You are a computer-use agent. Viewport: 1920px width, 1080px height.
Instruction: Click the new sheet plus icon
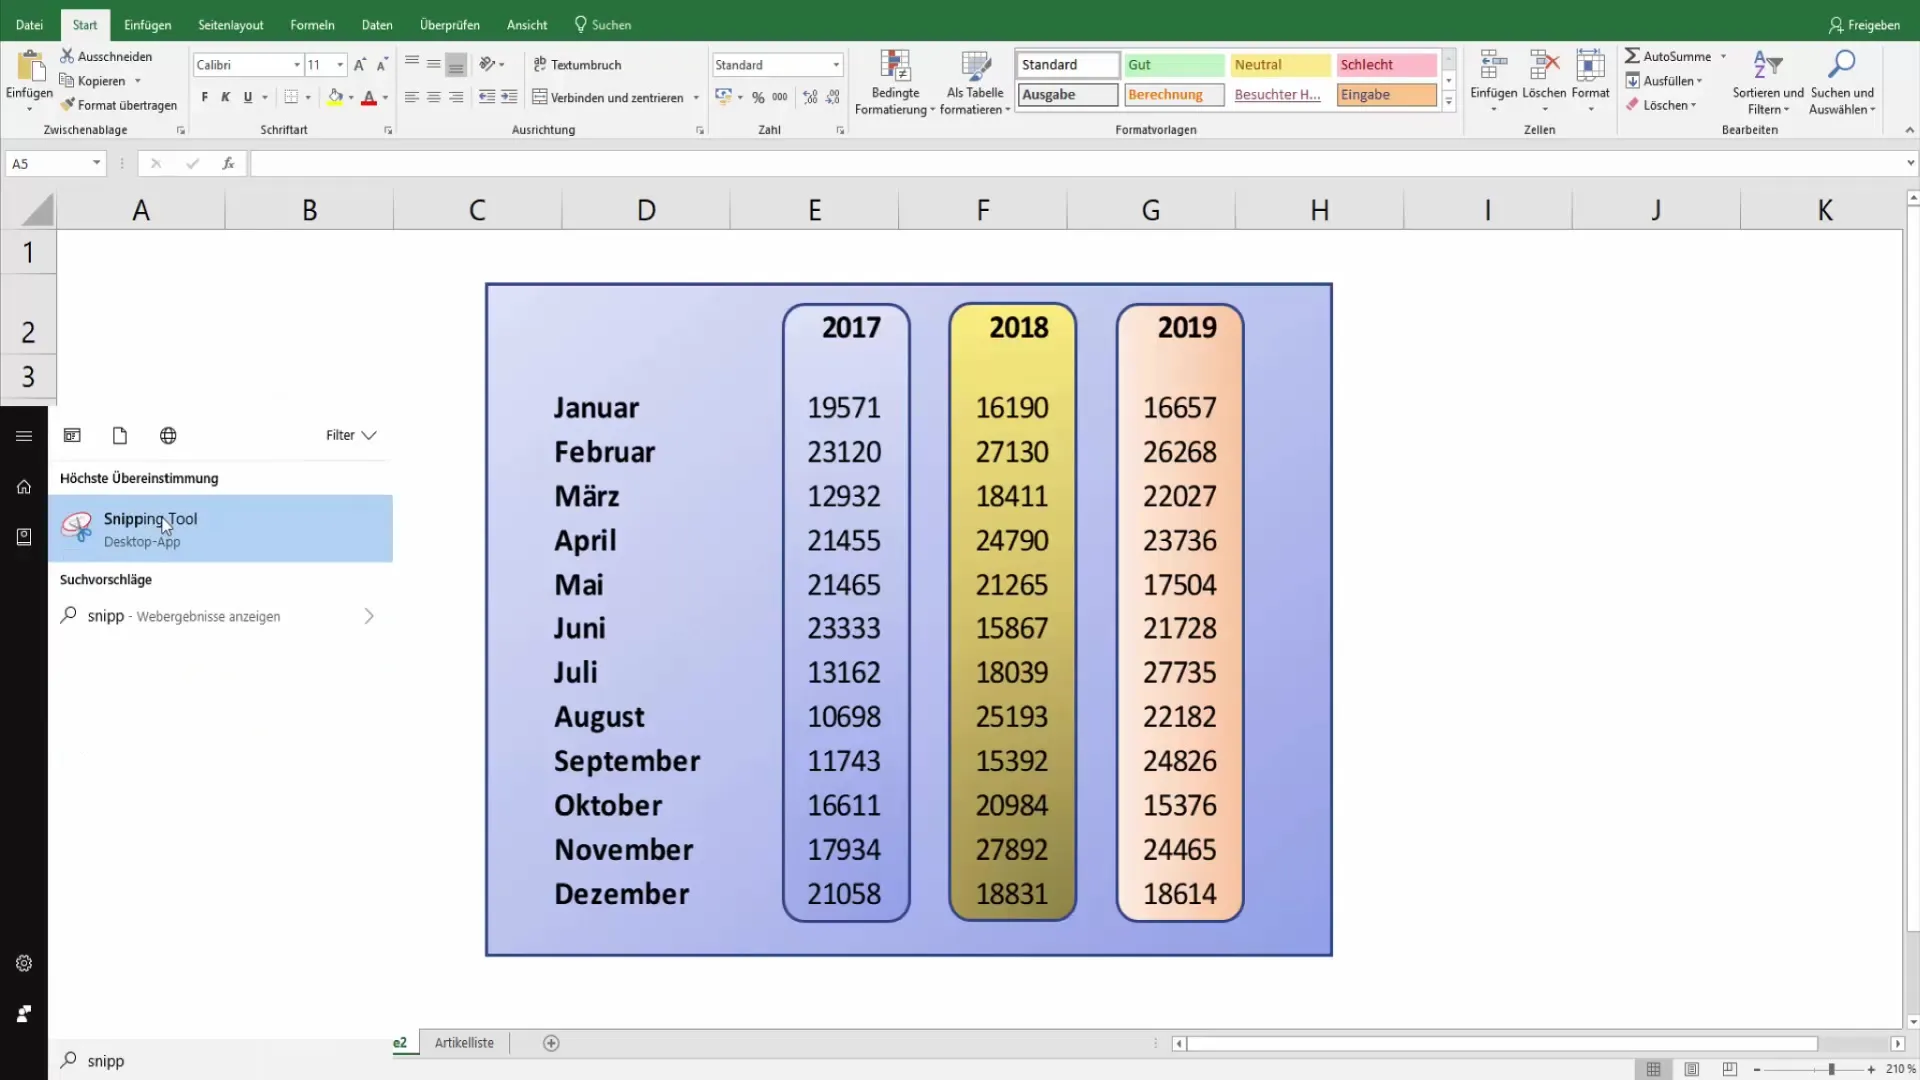coord(551,1043)
